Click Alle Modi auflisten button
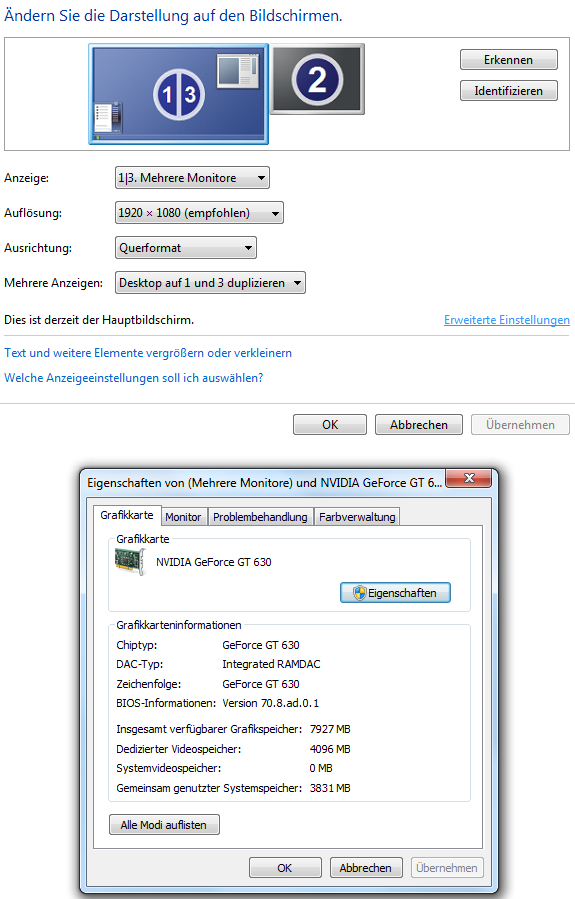 (x=164, y=824)
